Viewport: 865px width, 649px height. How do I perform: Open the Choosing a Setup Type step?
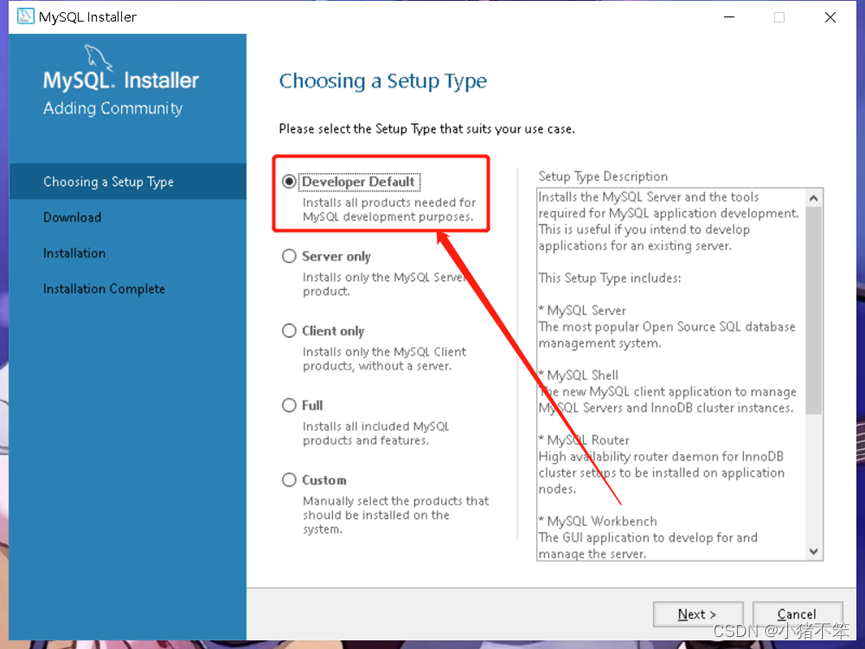click(x=128, y=182)
